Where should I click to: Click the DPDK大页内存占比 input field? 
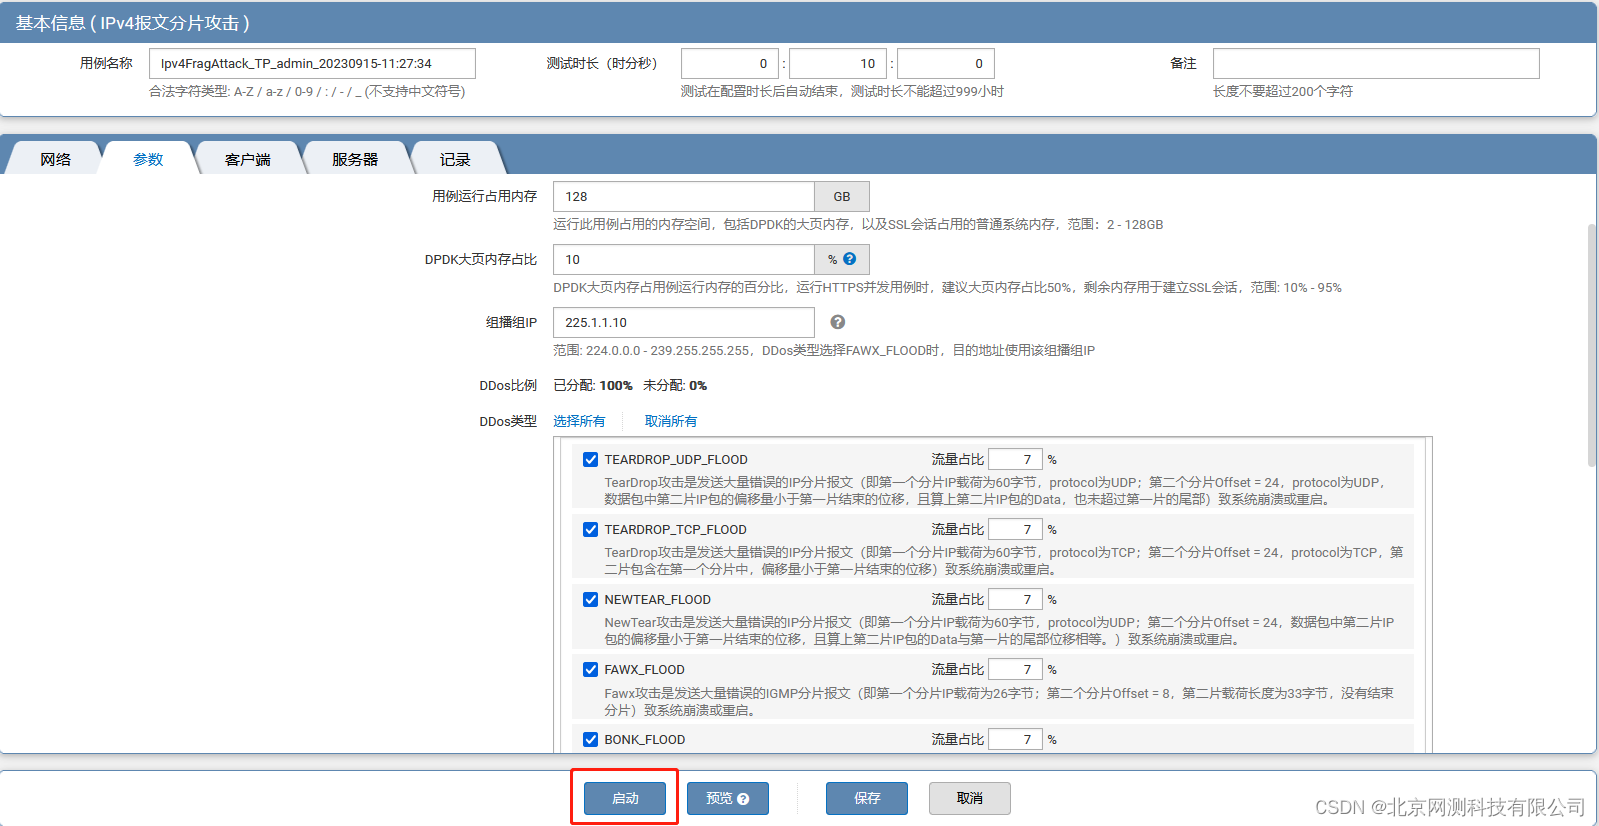[x=684, y=259]
